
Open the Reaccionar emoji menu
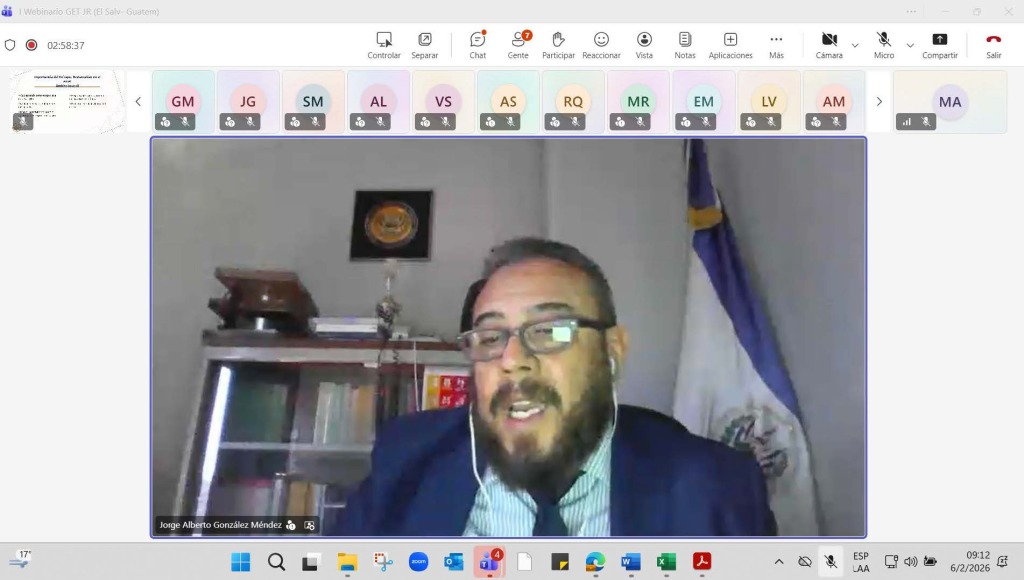coord(601,45)
